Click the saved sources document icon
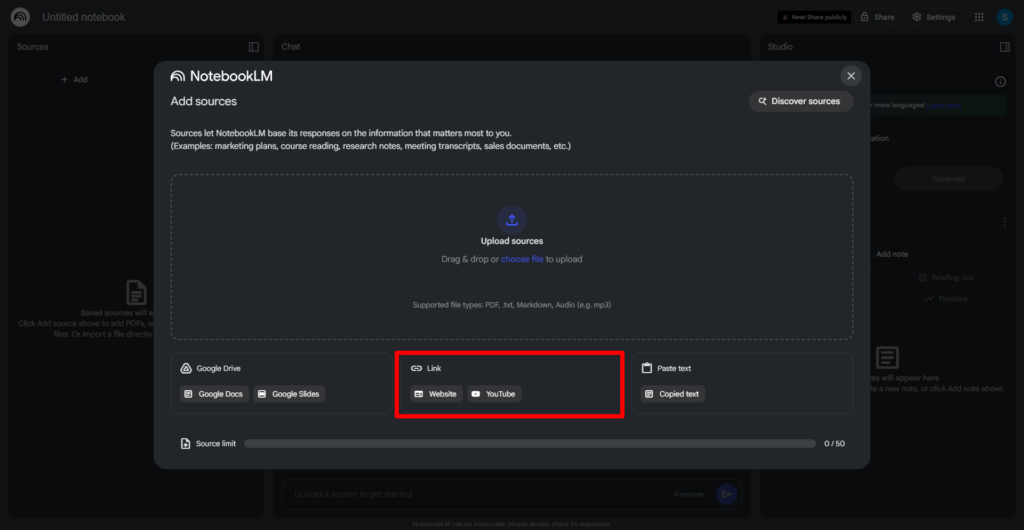 point(136,292)
